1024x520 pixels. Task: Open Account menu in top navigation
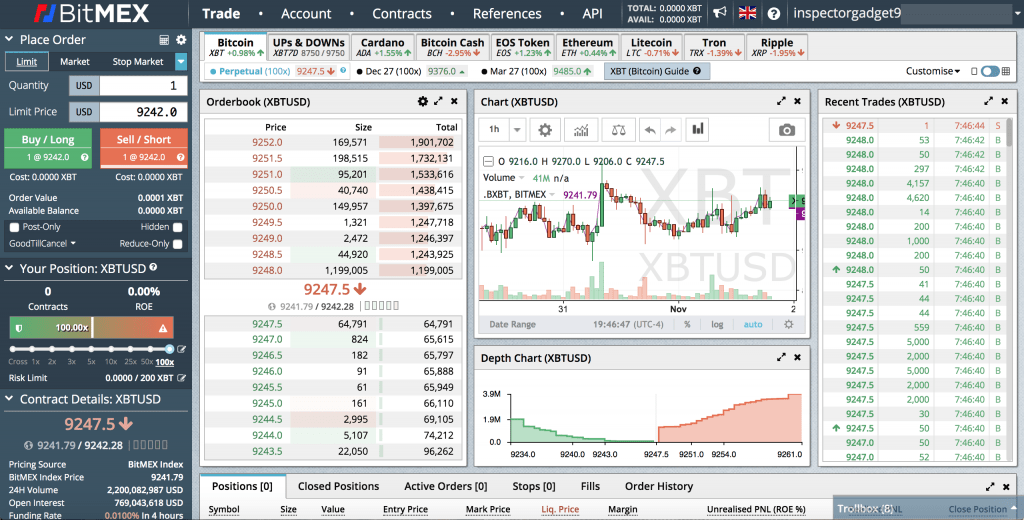pyautogui.click(x=306, y=14)
